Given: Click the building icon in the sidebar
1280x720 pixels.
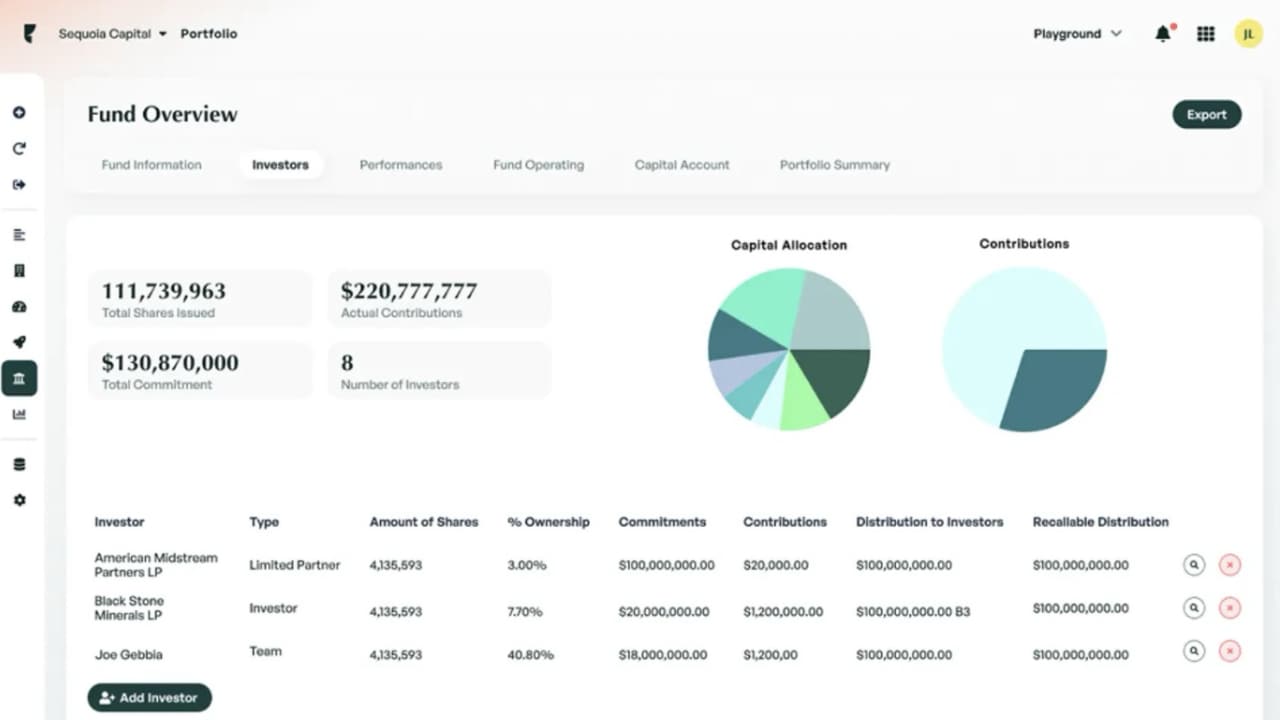Looking at the screenshot, I should (x=20, y=270).
